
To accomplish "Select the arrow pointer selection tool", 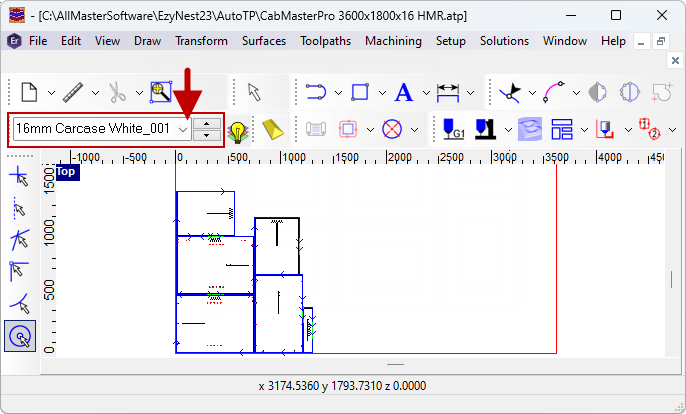I will pos(255,93).
